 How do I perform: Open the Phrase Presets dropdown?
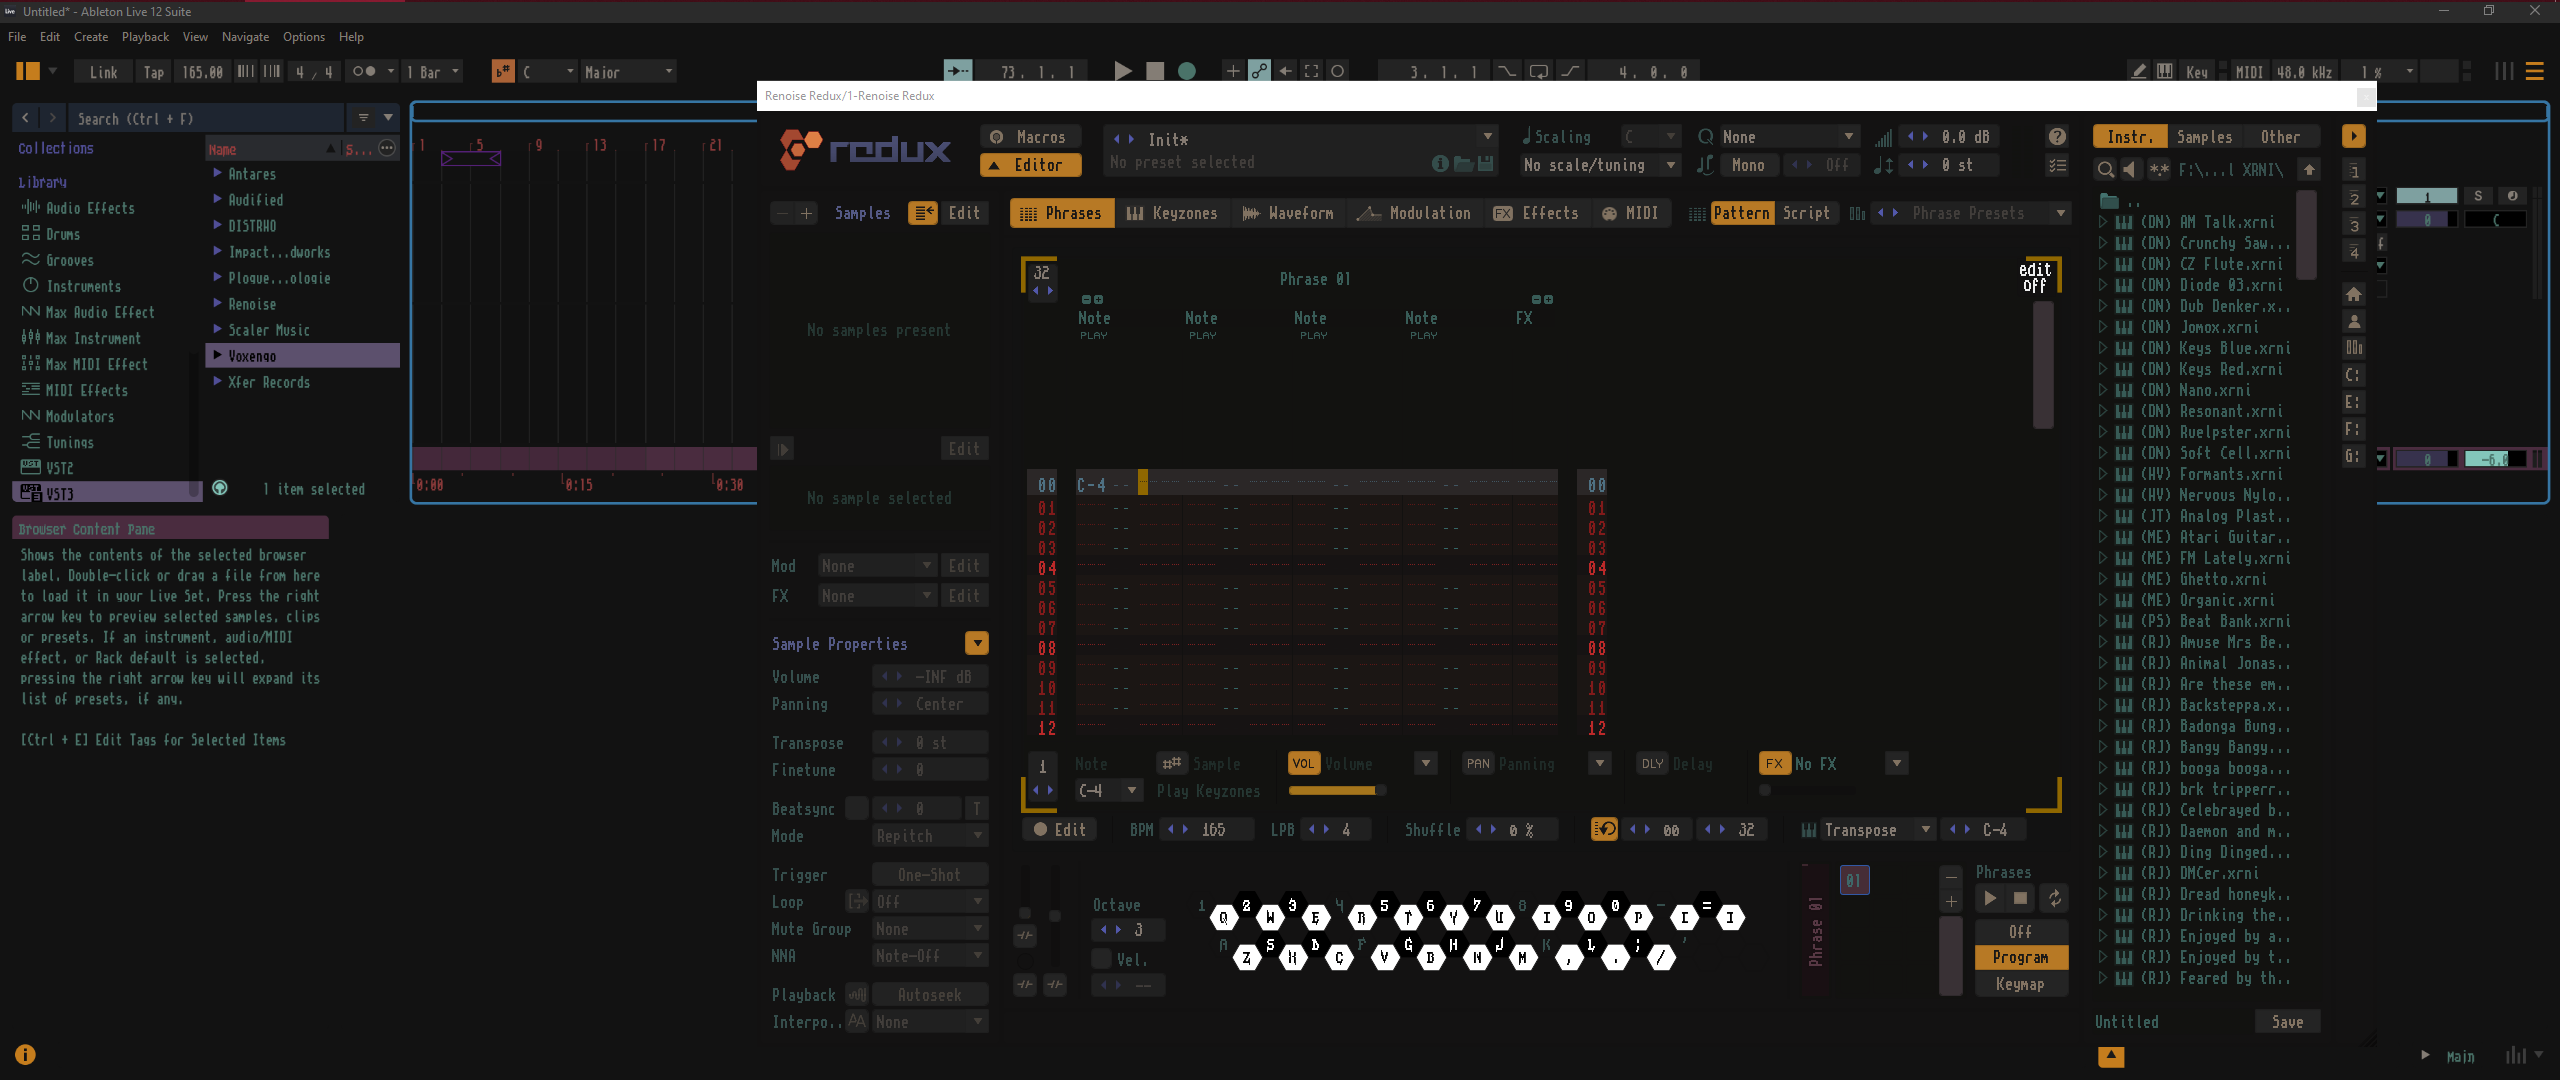(2061, 213)
